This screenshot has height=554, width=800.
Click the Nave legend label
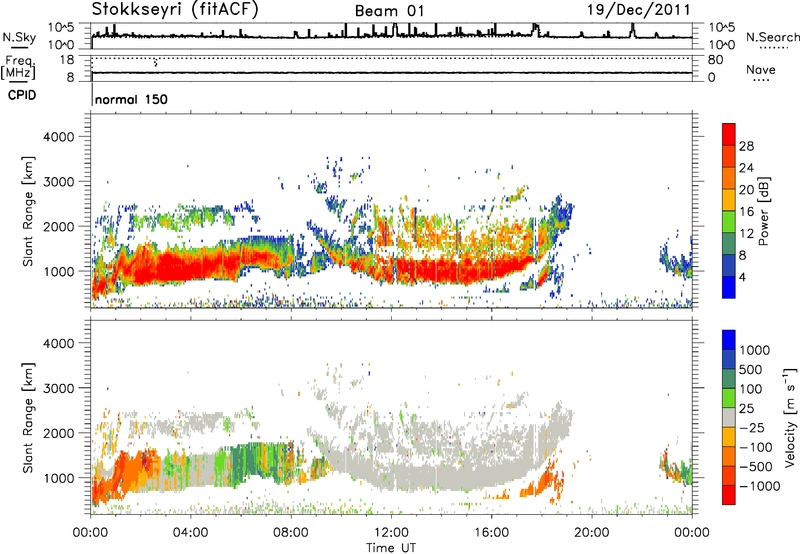(761, 70)
